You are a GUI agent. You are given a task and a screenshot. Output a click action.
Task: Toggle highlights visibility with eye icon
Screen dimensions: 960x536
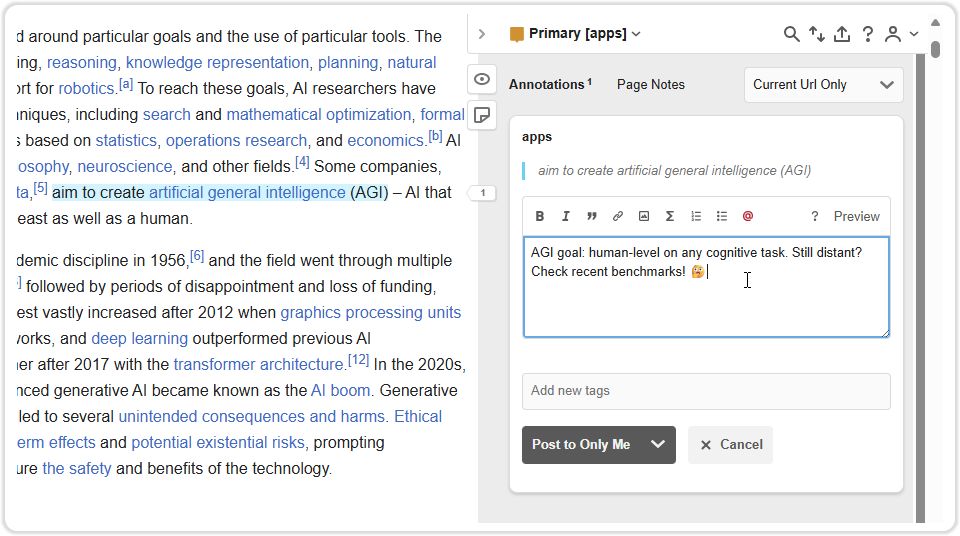click(482, 79)
